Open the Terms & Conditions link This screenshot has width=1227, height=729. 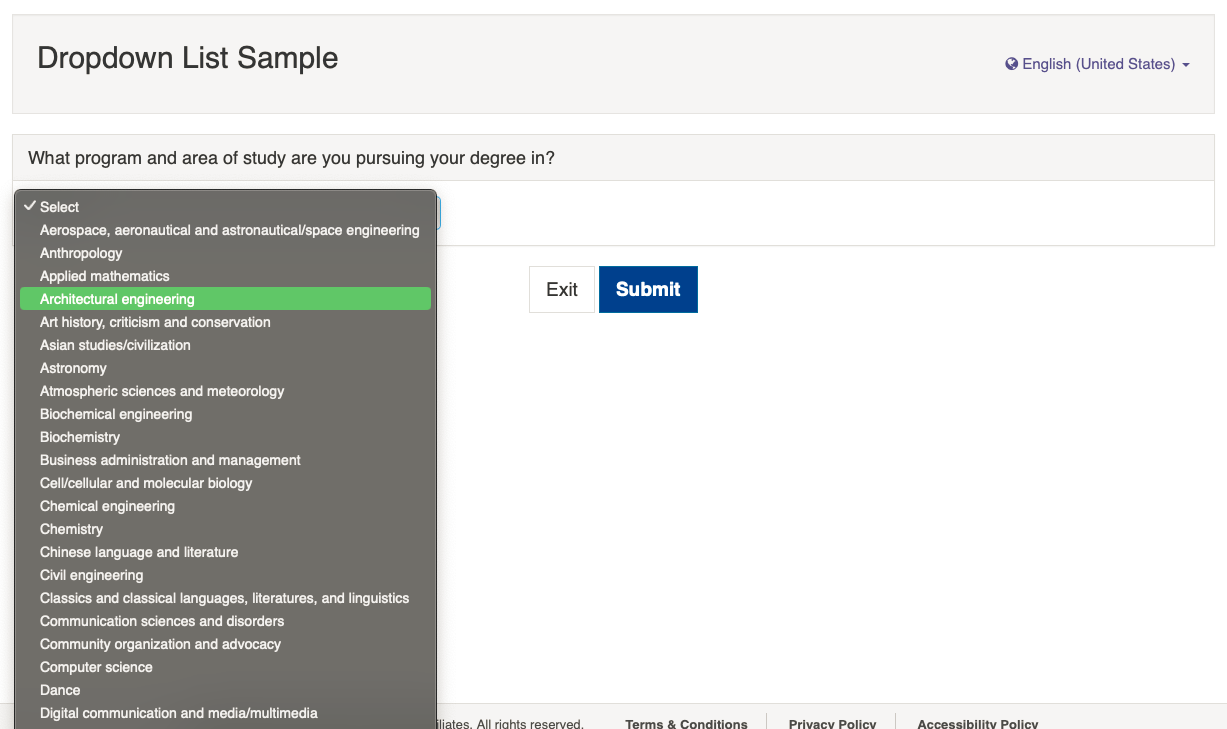pos(686,723)
